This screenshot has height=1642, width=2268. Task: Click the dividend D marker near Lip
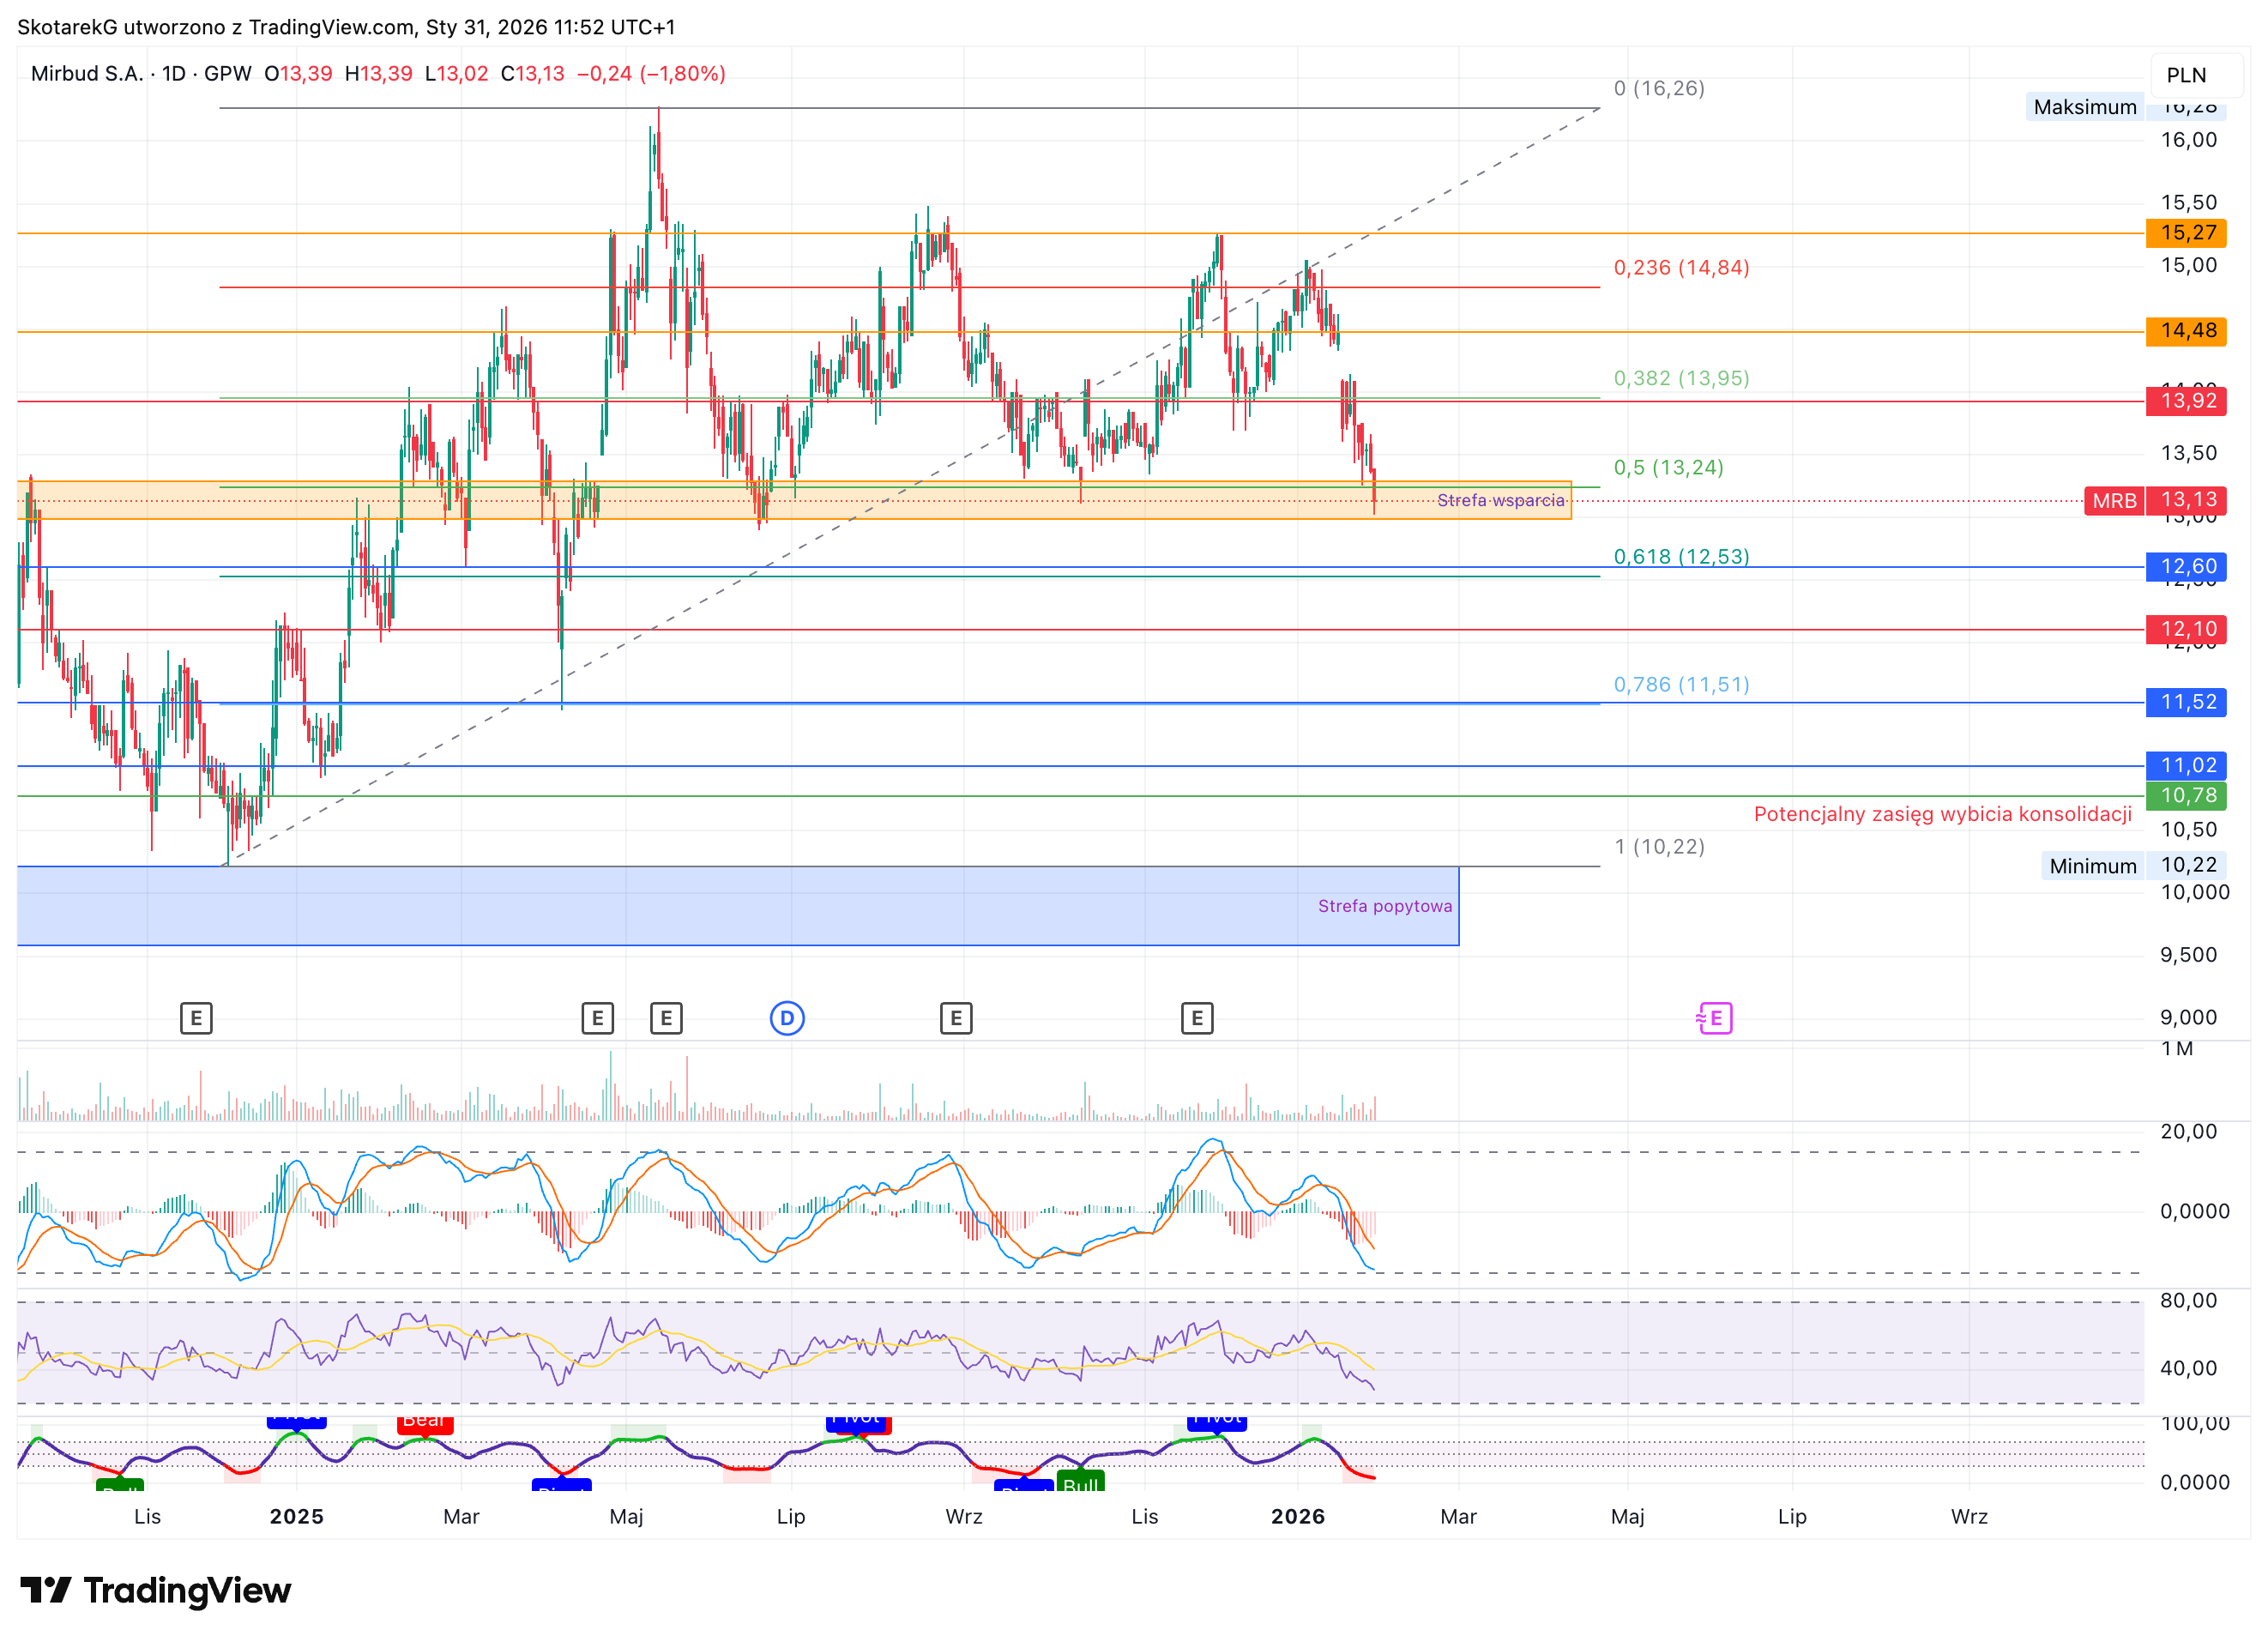pyautogui.click(x=787, y=1018)
